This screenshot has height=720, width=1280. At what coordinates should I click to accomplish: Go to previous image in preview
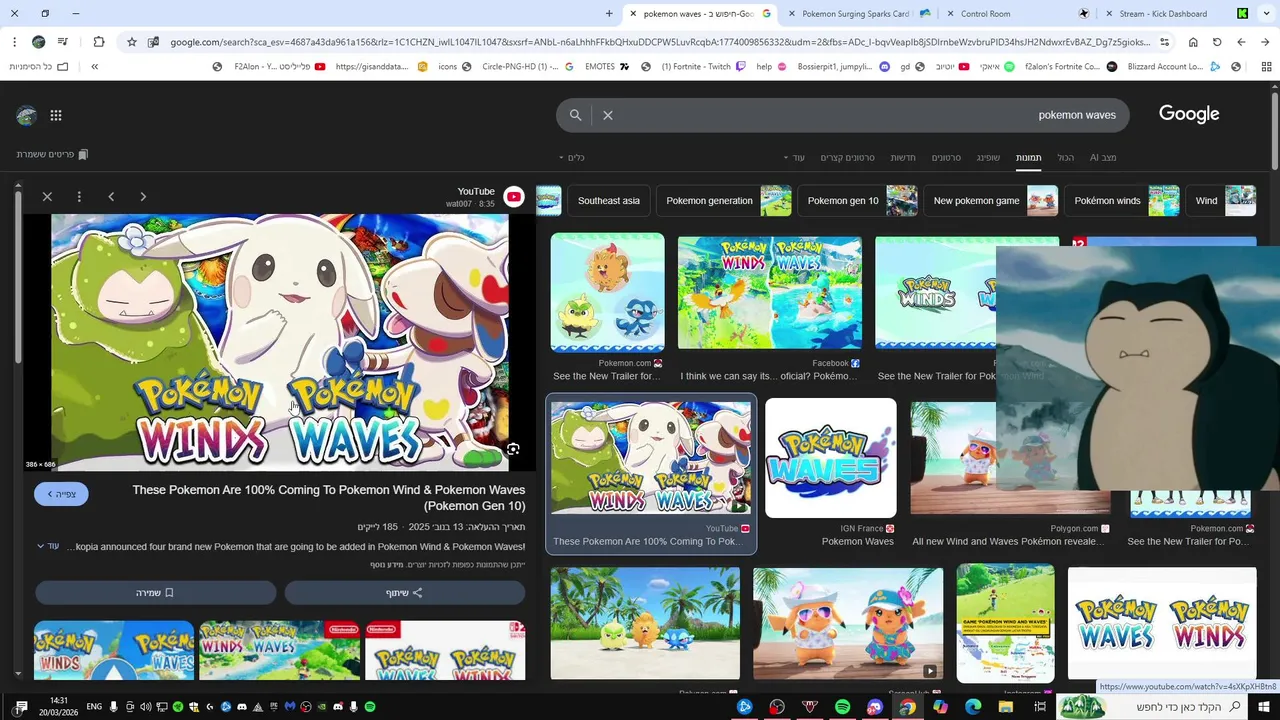point(111,197)
